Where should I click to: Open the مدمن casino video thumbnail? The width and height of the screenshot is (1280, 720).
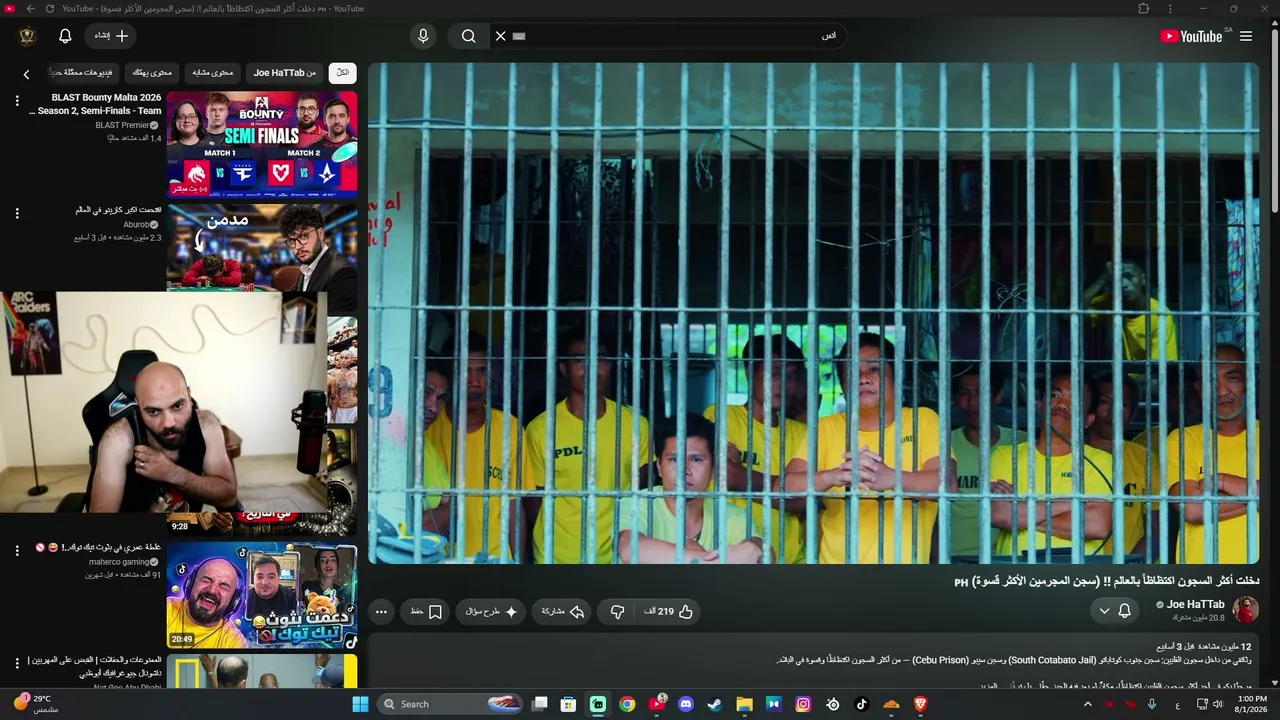[262, 248]
